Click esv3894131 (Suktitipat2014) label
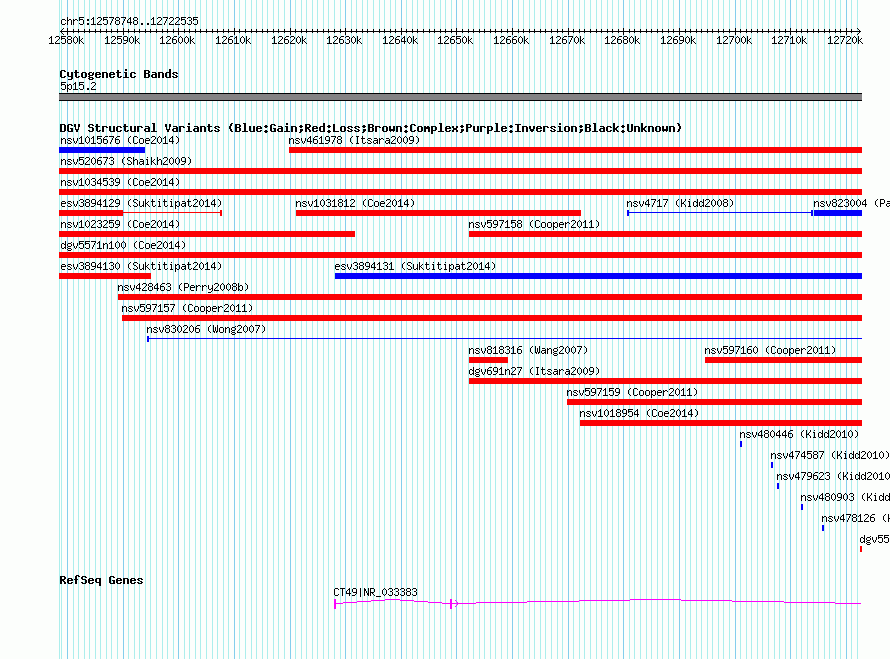The width and height of the screenshot is (890, 659). coord(415,266)
